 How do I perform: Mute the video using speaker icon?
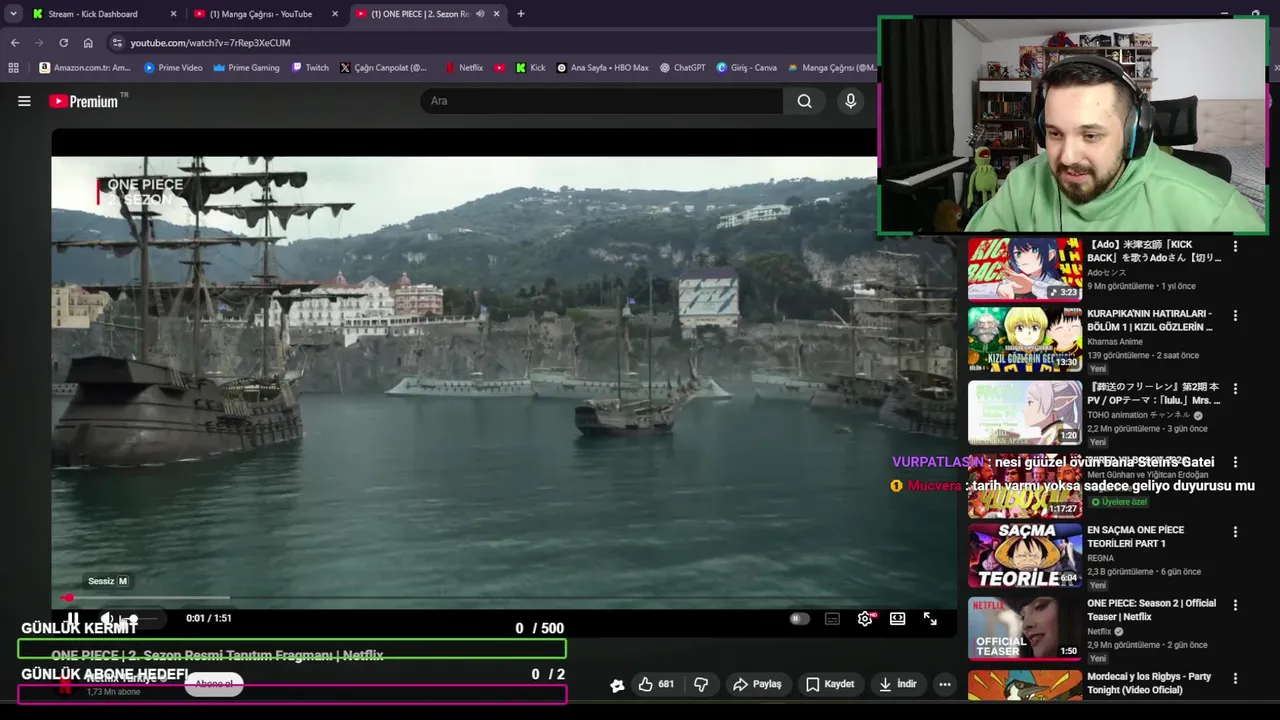tap(107, 619)
